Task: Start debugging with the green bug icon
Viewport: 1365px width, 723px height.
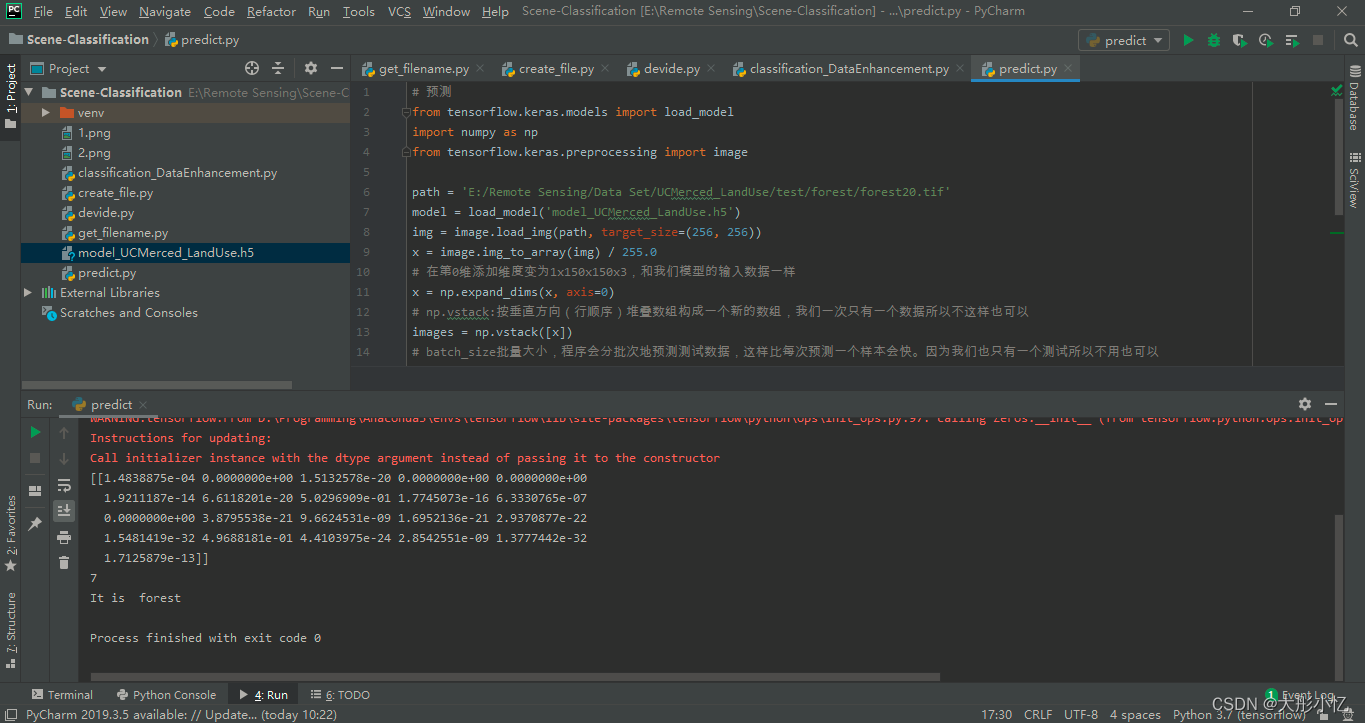Action: click(x=1214, y=40)
